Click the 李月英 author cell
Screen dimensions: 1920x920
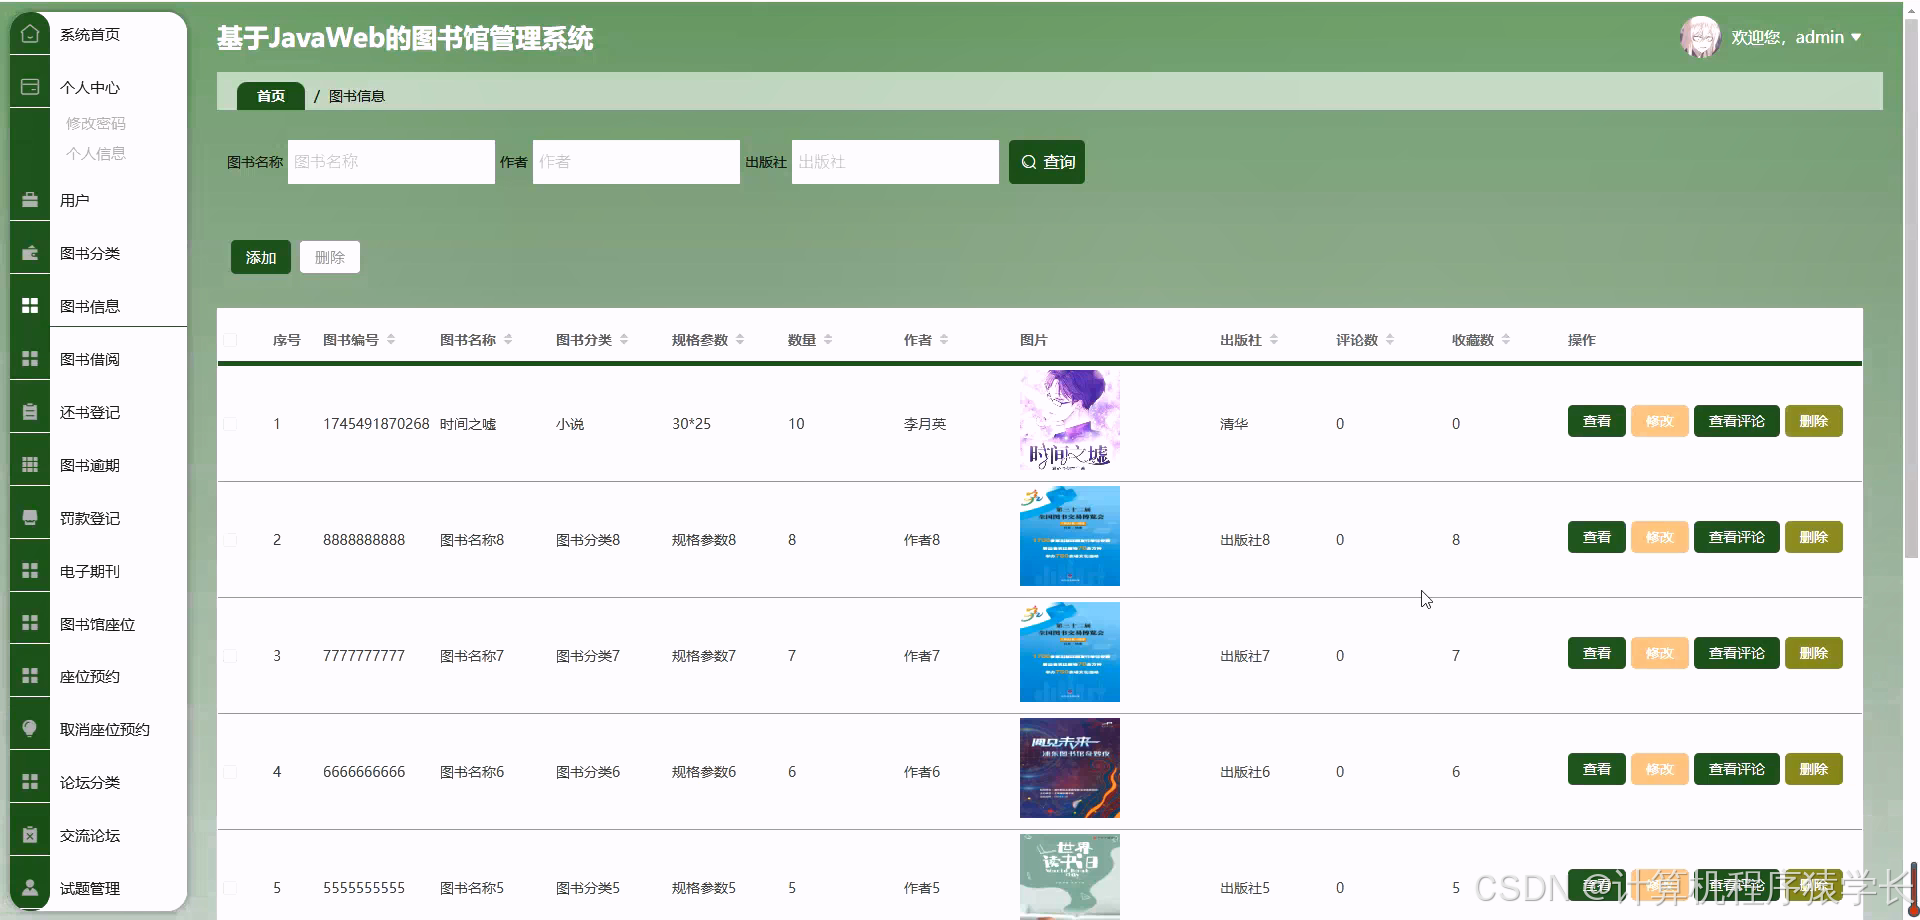pos(925,424)
